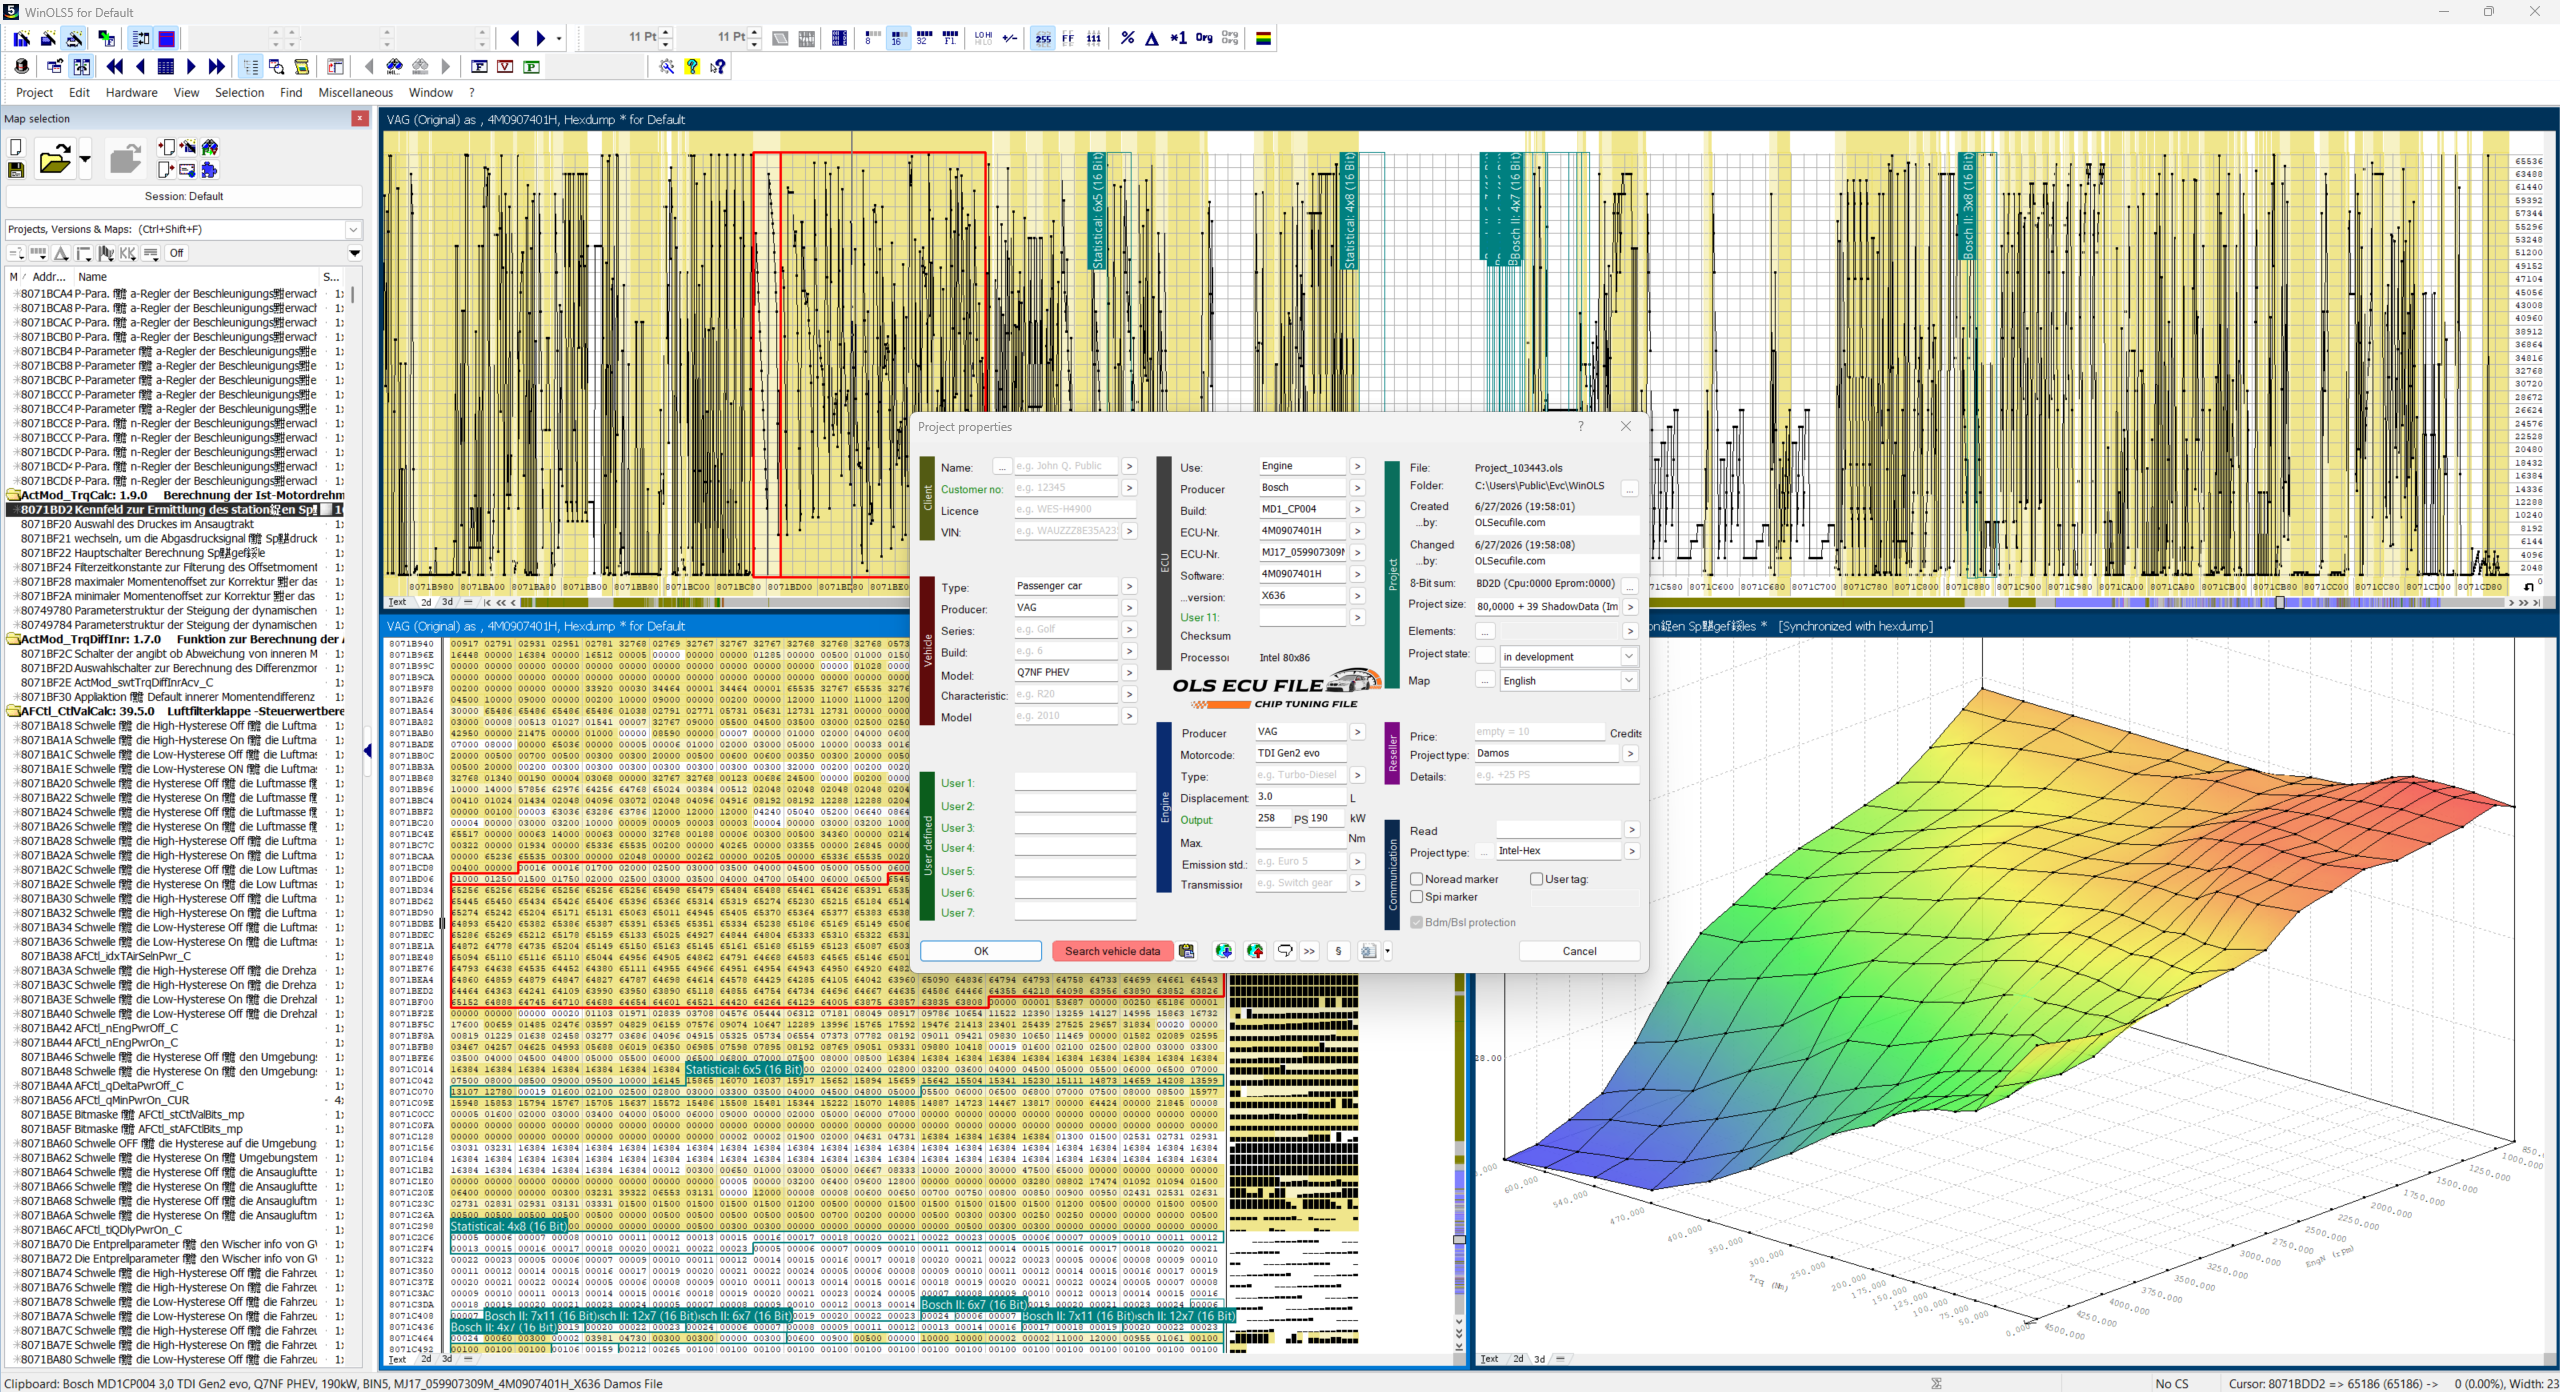Viewport: 2560px width, 1392px height.
Task: Click the blue puzzle piece plugin icon
Action: click(209, 170)
